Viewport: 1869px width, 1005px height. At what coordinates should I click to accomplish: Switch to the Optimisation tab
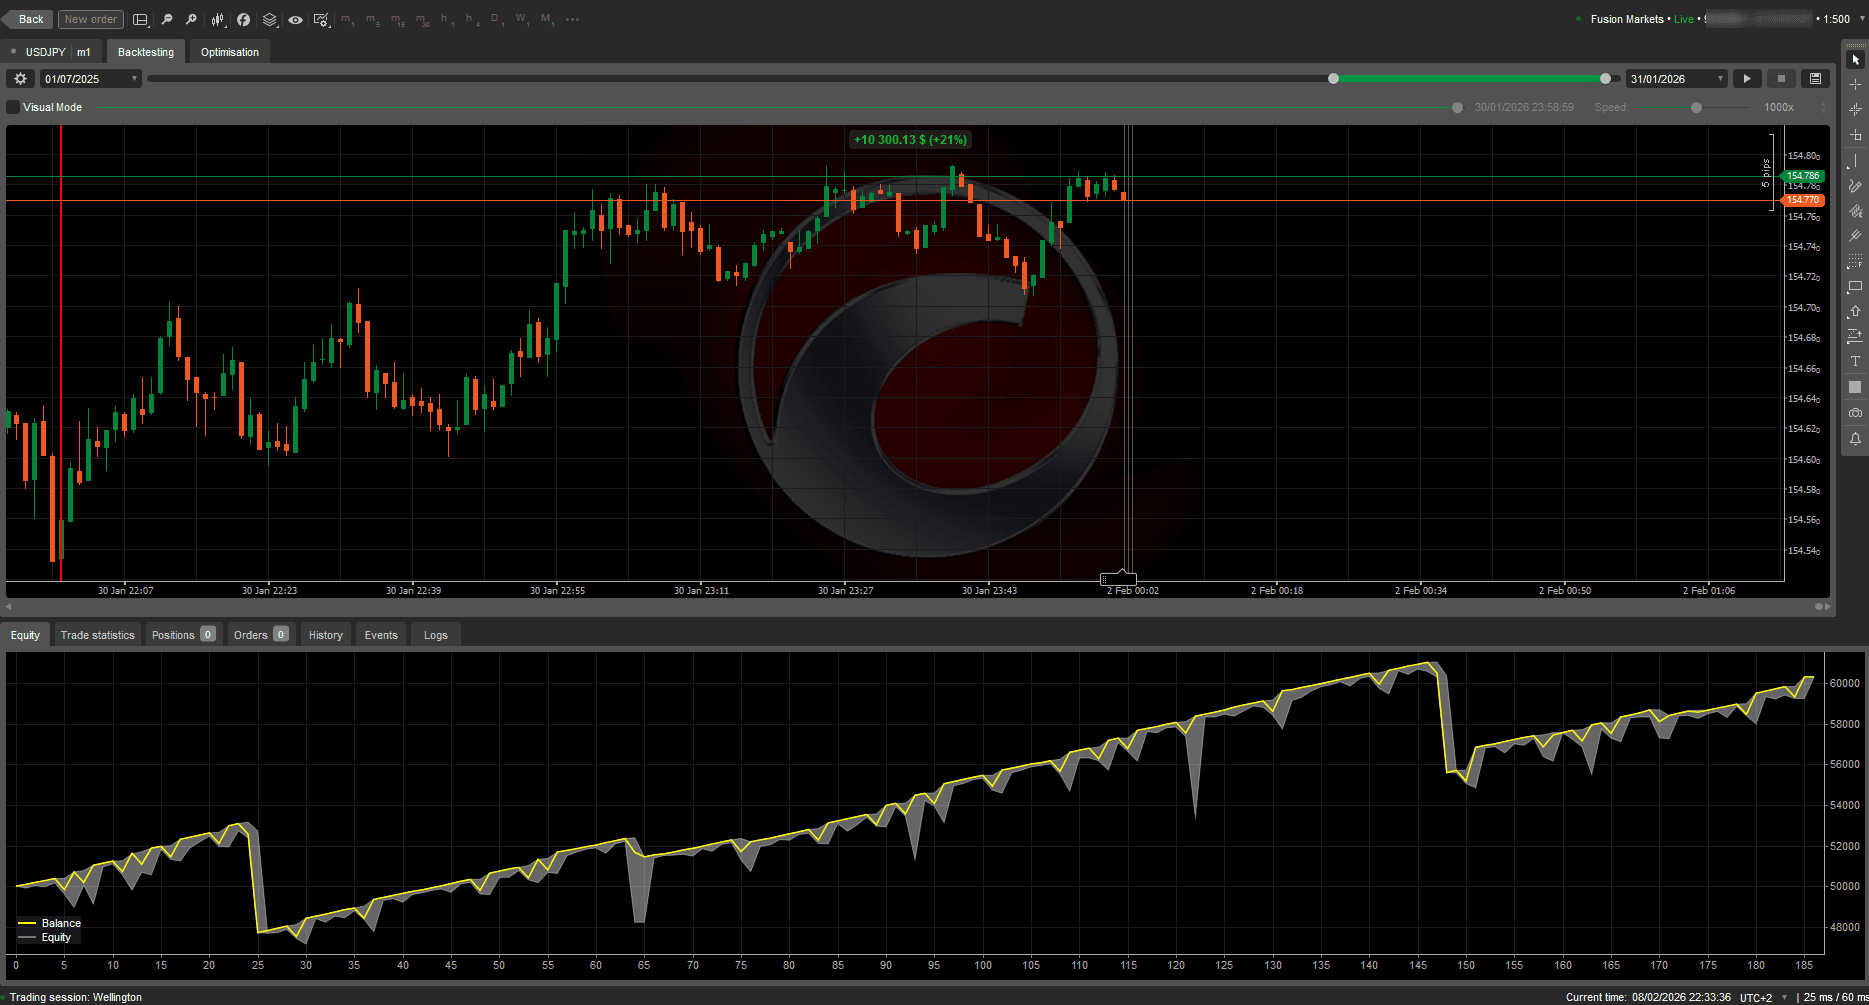click(x=229, y=51)
